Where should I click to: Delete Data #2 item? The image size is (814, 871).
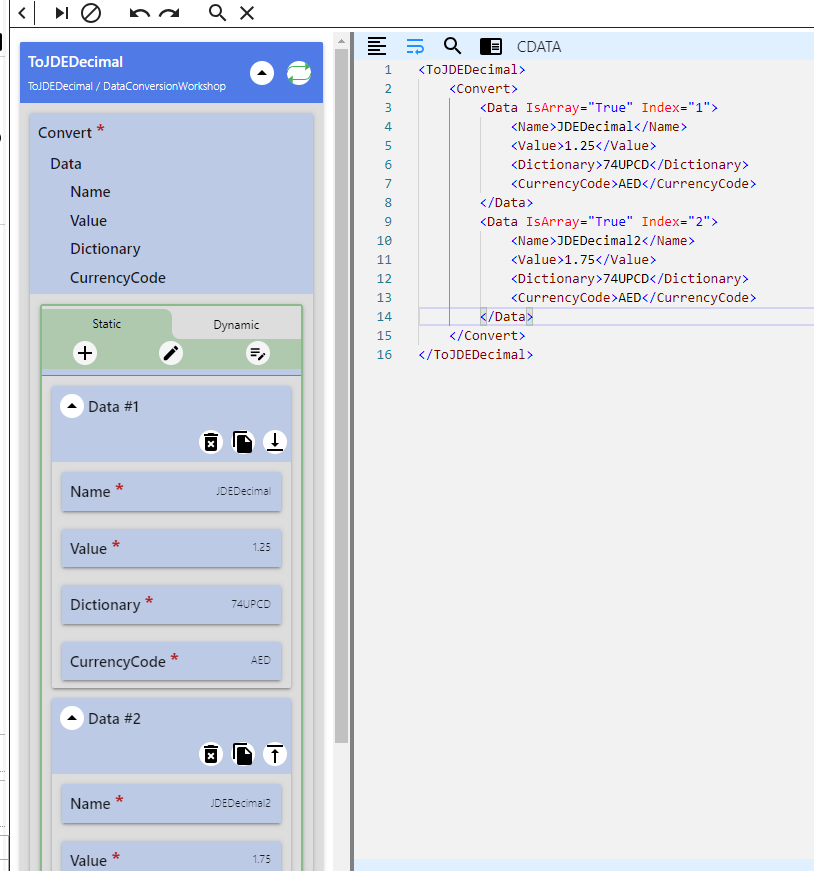tap(211, 755)
